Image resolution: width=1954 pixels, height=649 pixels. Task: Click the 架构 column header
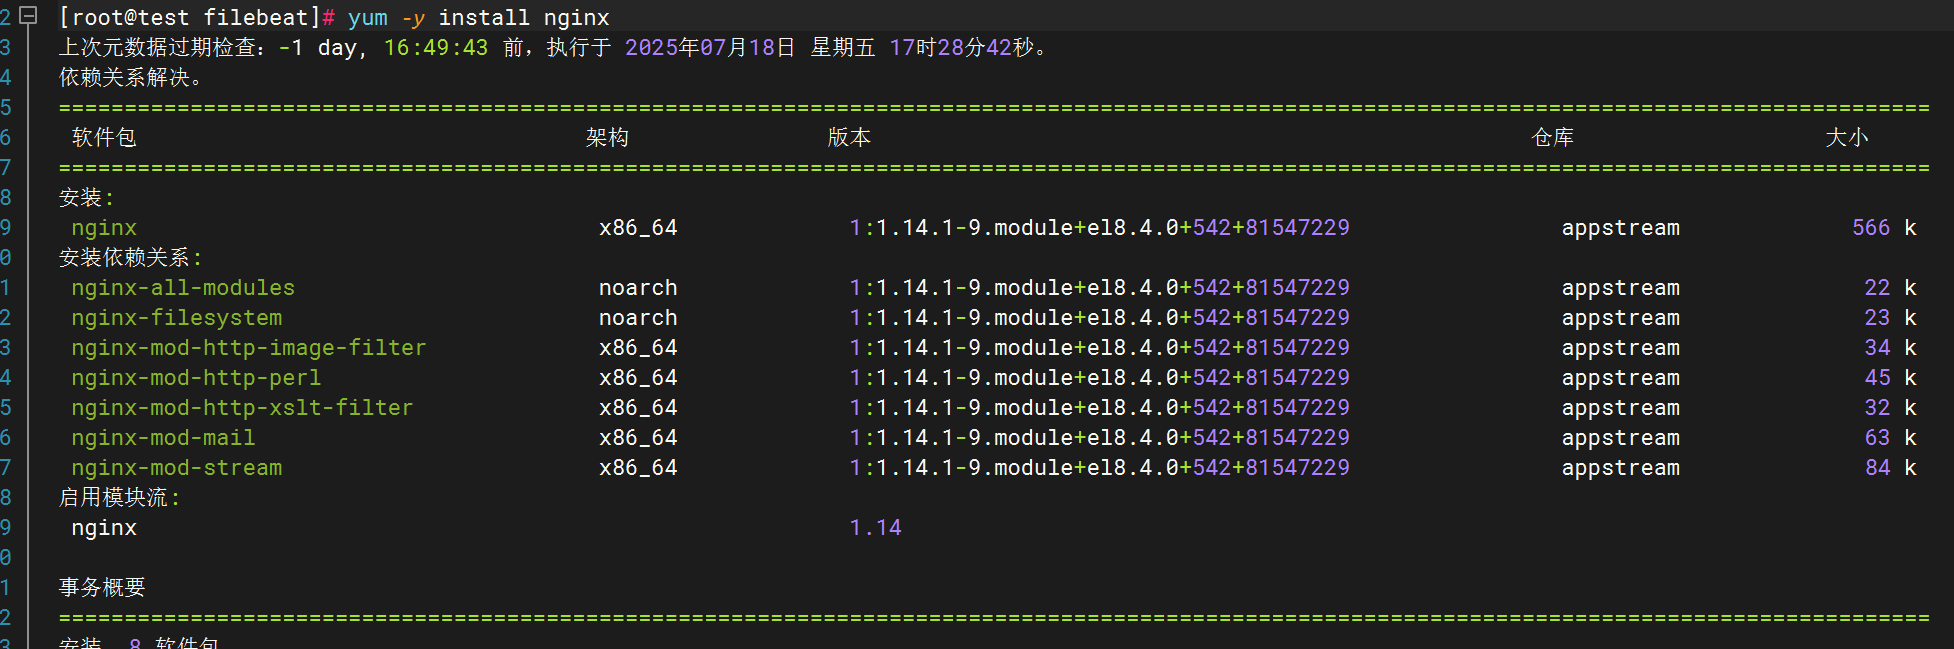click(x=607, y=138)
